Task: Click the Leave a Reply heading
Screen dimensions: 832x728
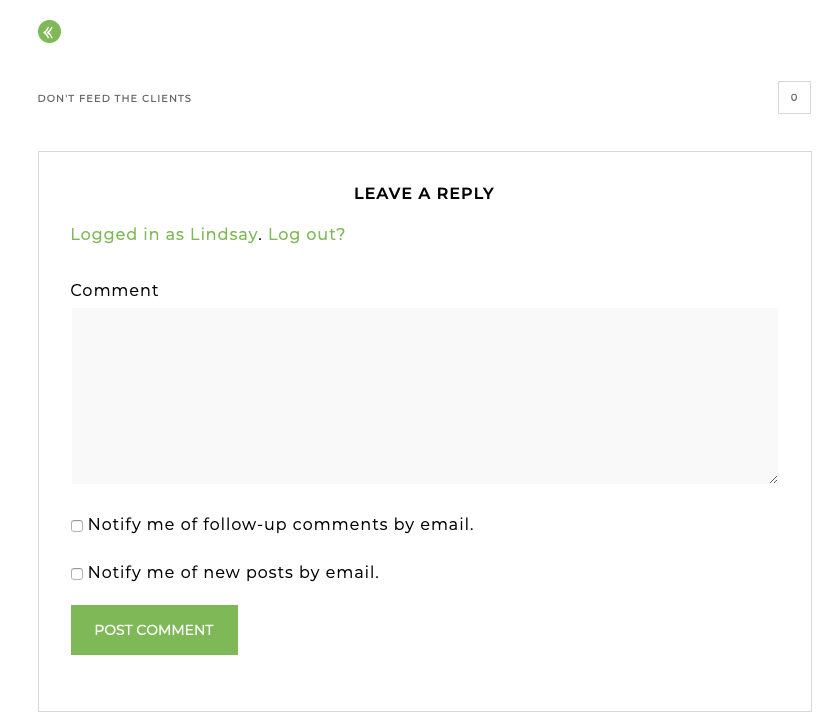Action: (424, 194)
